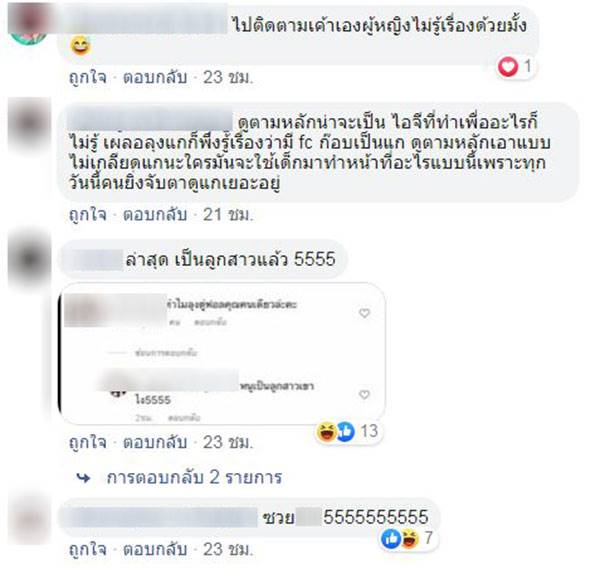Click the top heart inside the embedded screenshot
The image size is (600, 569).
[x=364, y=313]
